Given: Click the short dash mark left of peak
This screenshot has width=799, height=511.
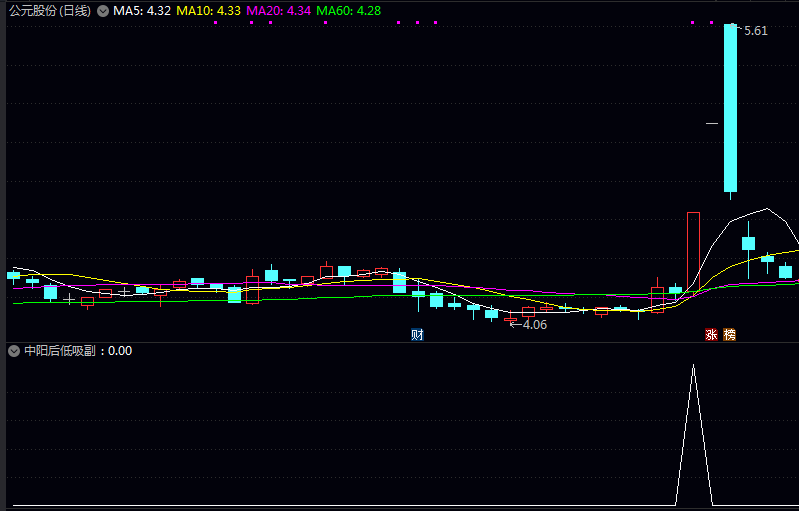Looking at the screenshot, I should tap(712, 123).
